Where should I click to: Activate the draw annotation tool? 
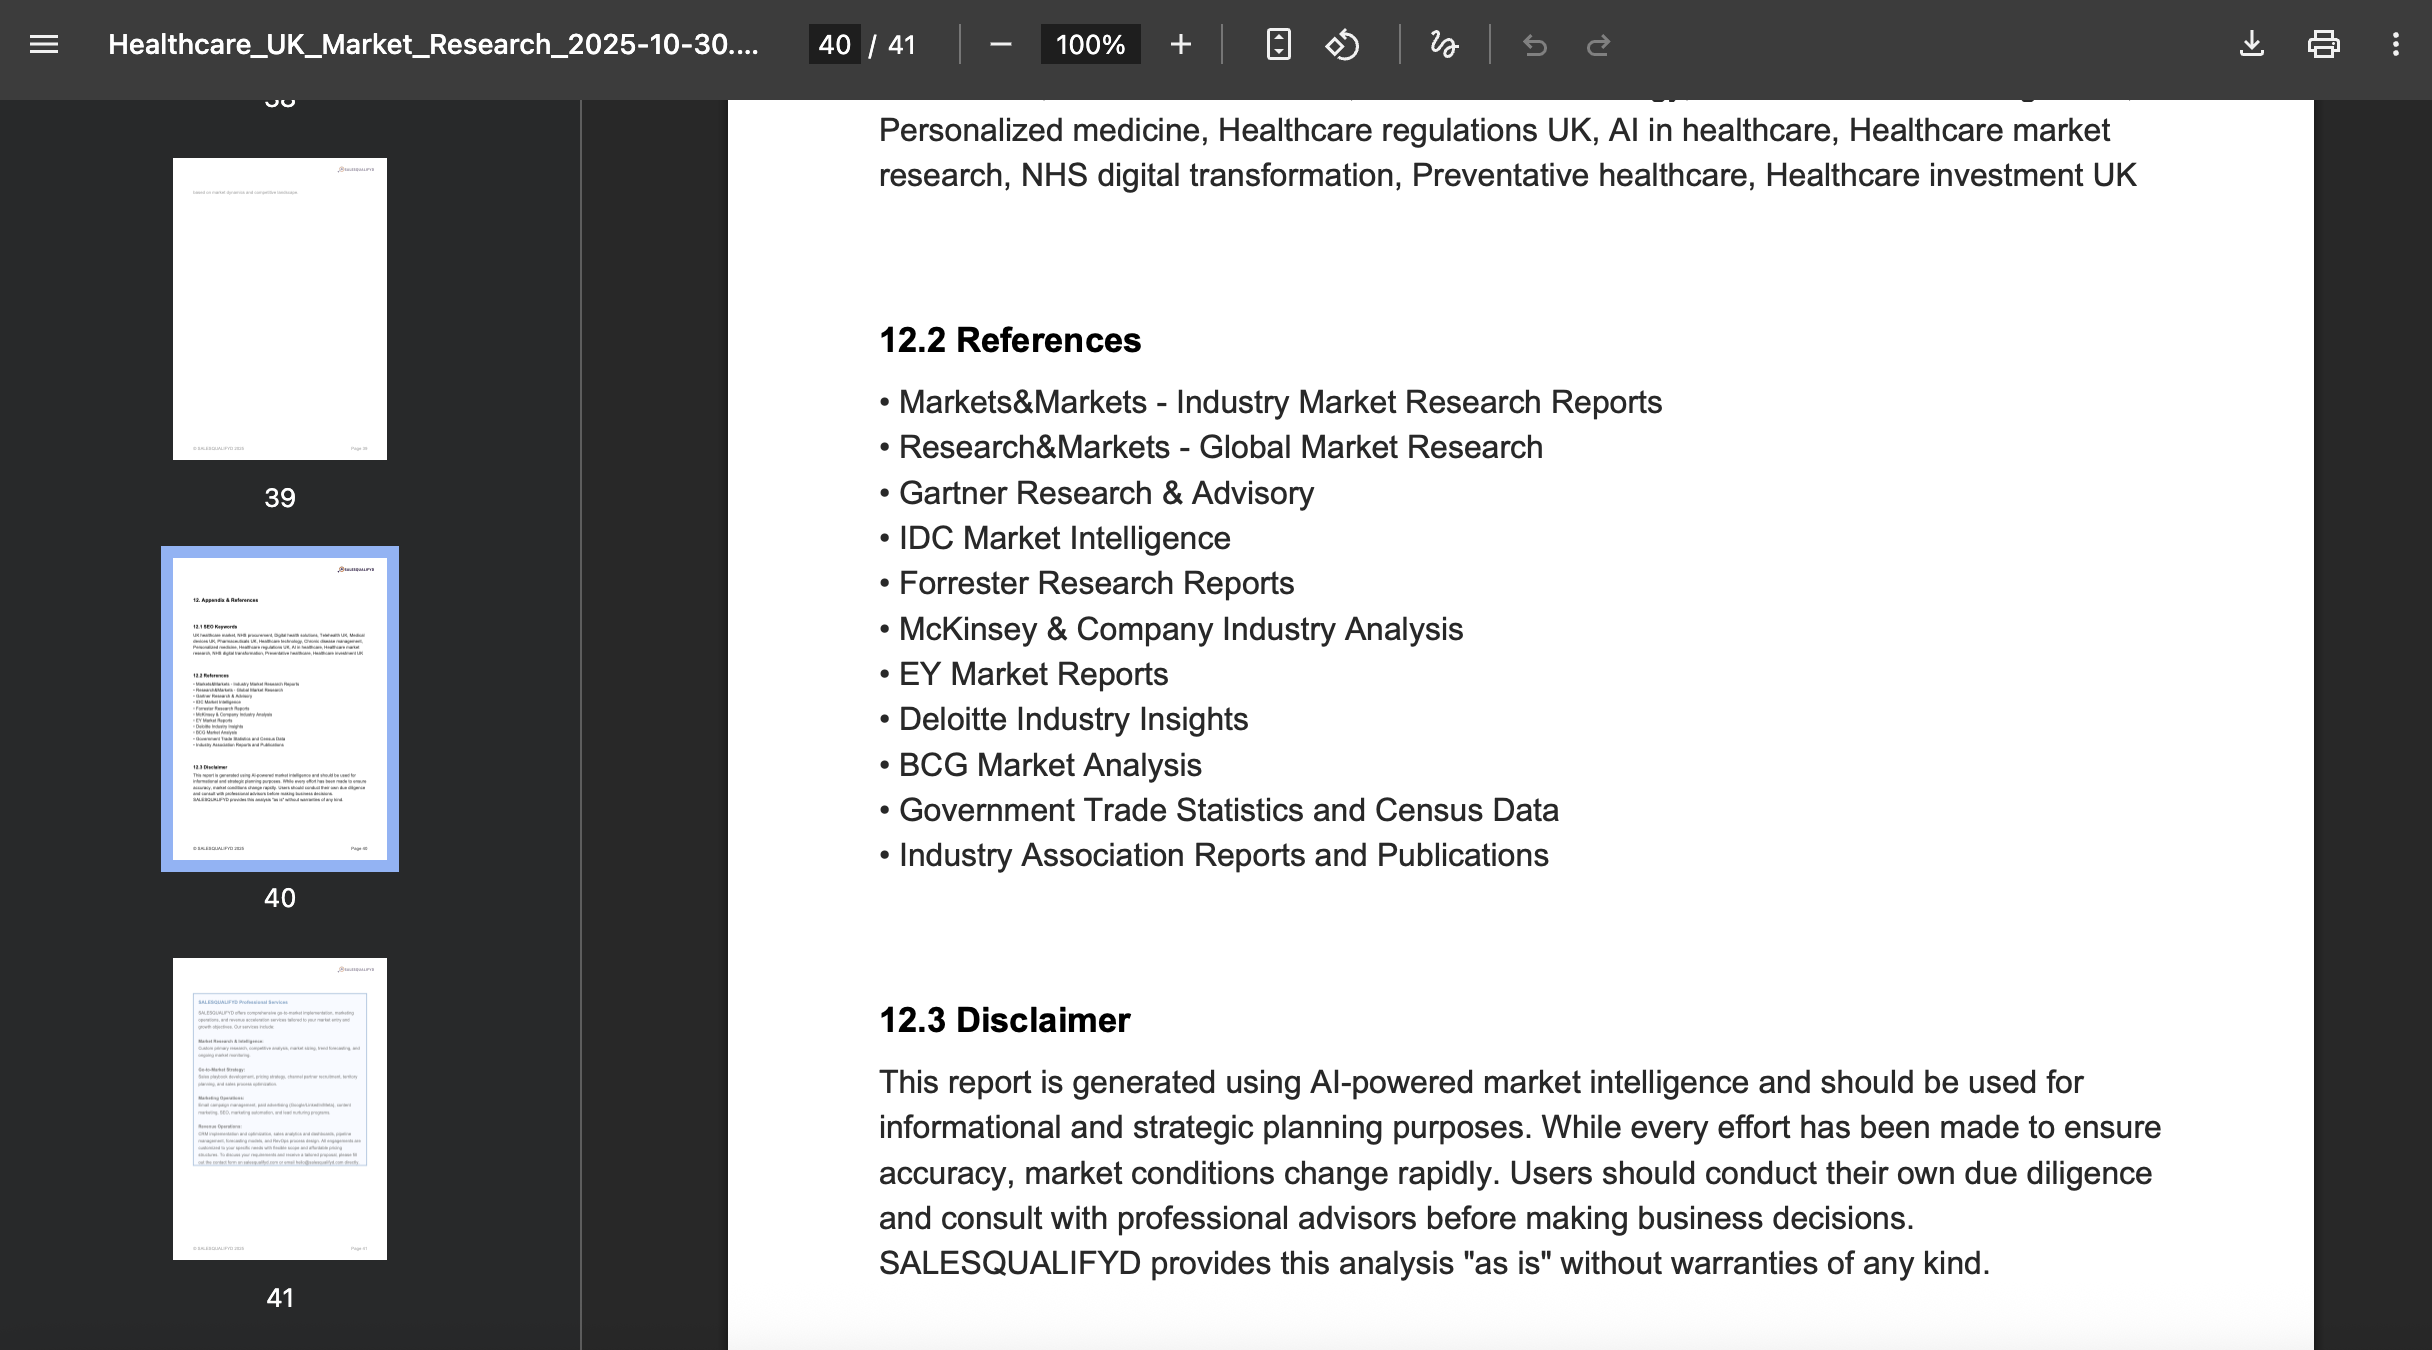(x=1443, y=45)
